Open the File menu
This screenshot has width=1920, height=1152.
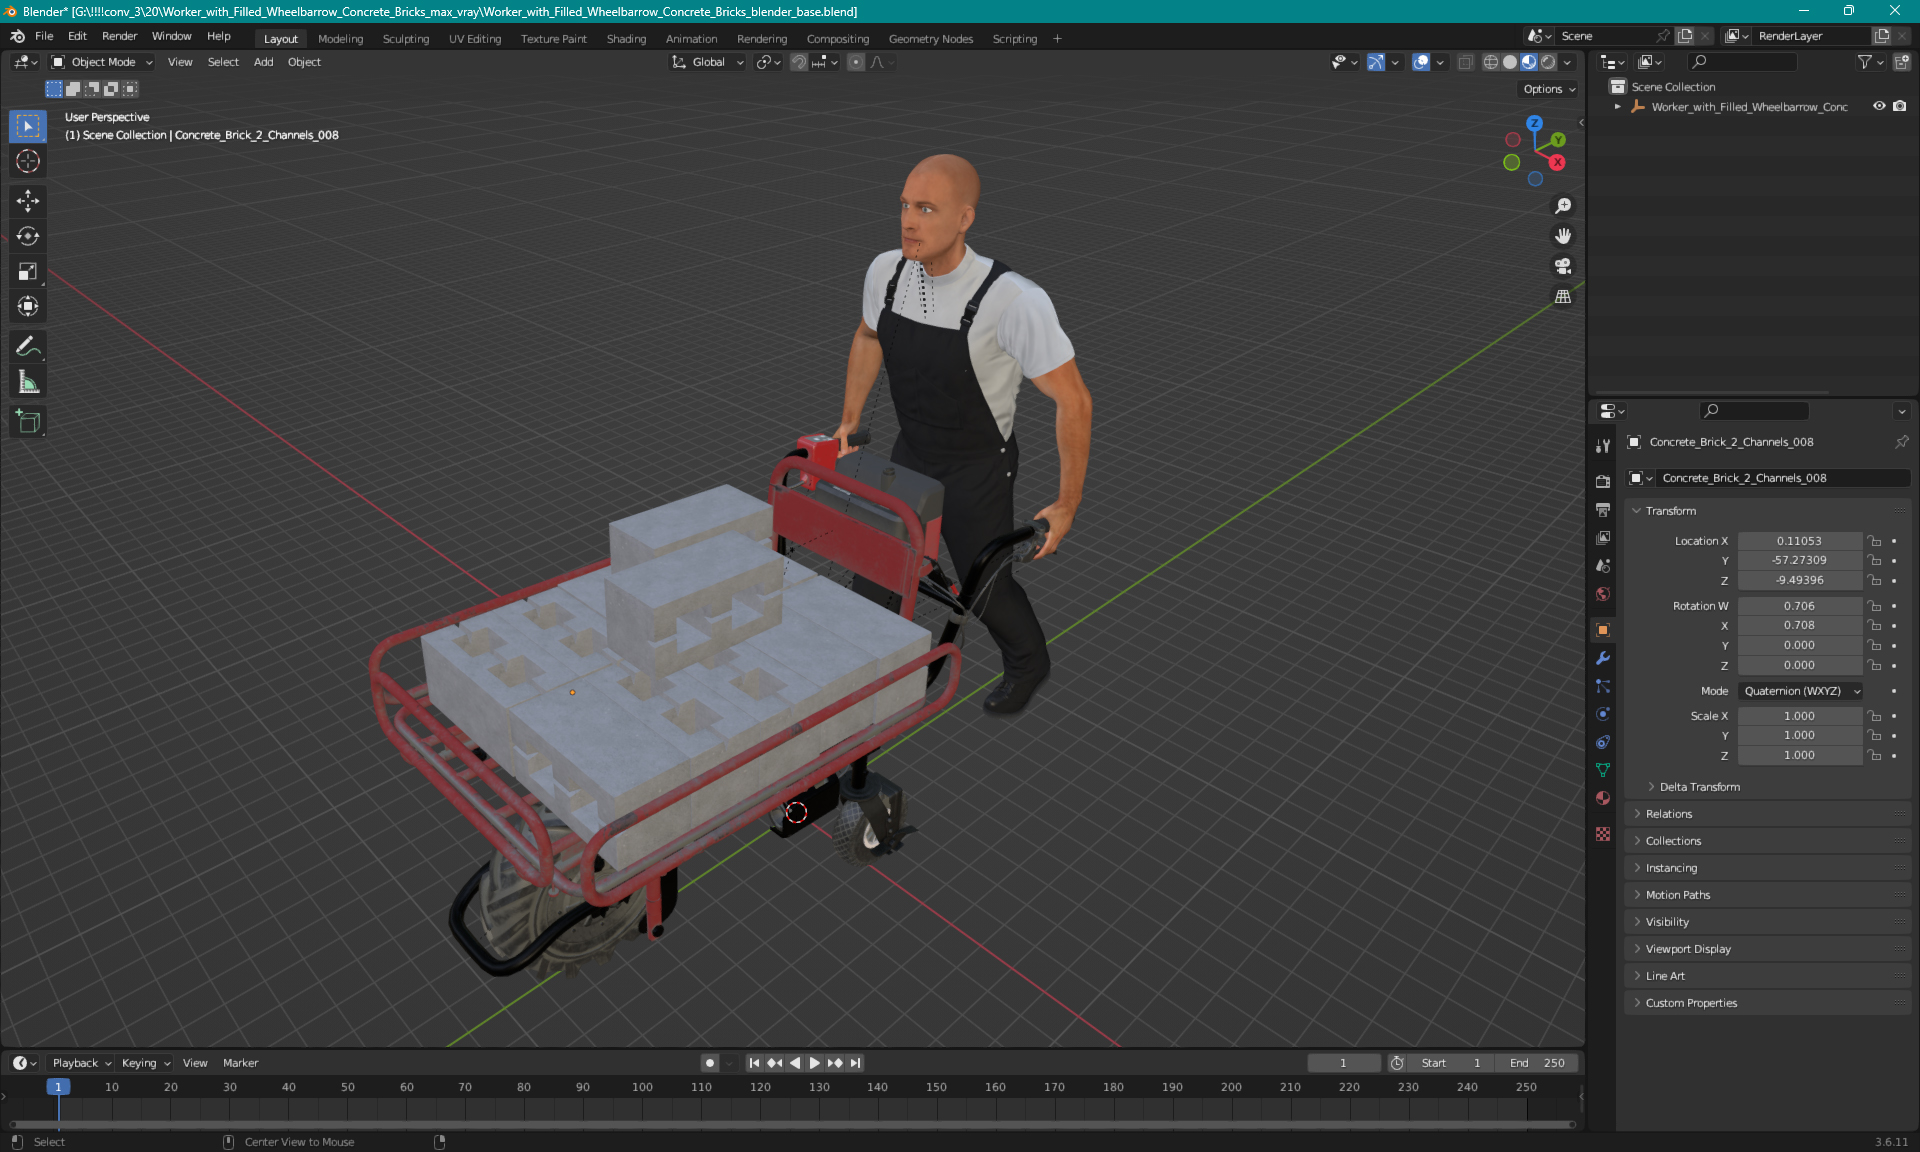point(44,36)
